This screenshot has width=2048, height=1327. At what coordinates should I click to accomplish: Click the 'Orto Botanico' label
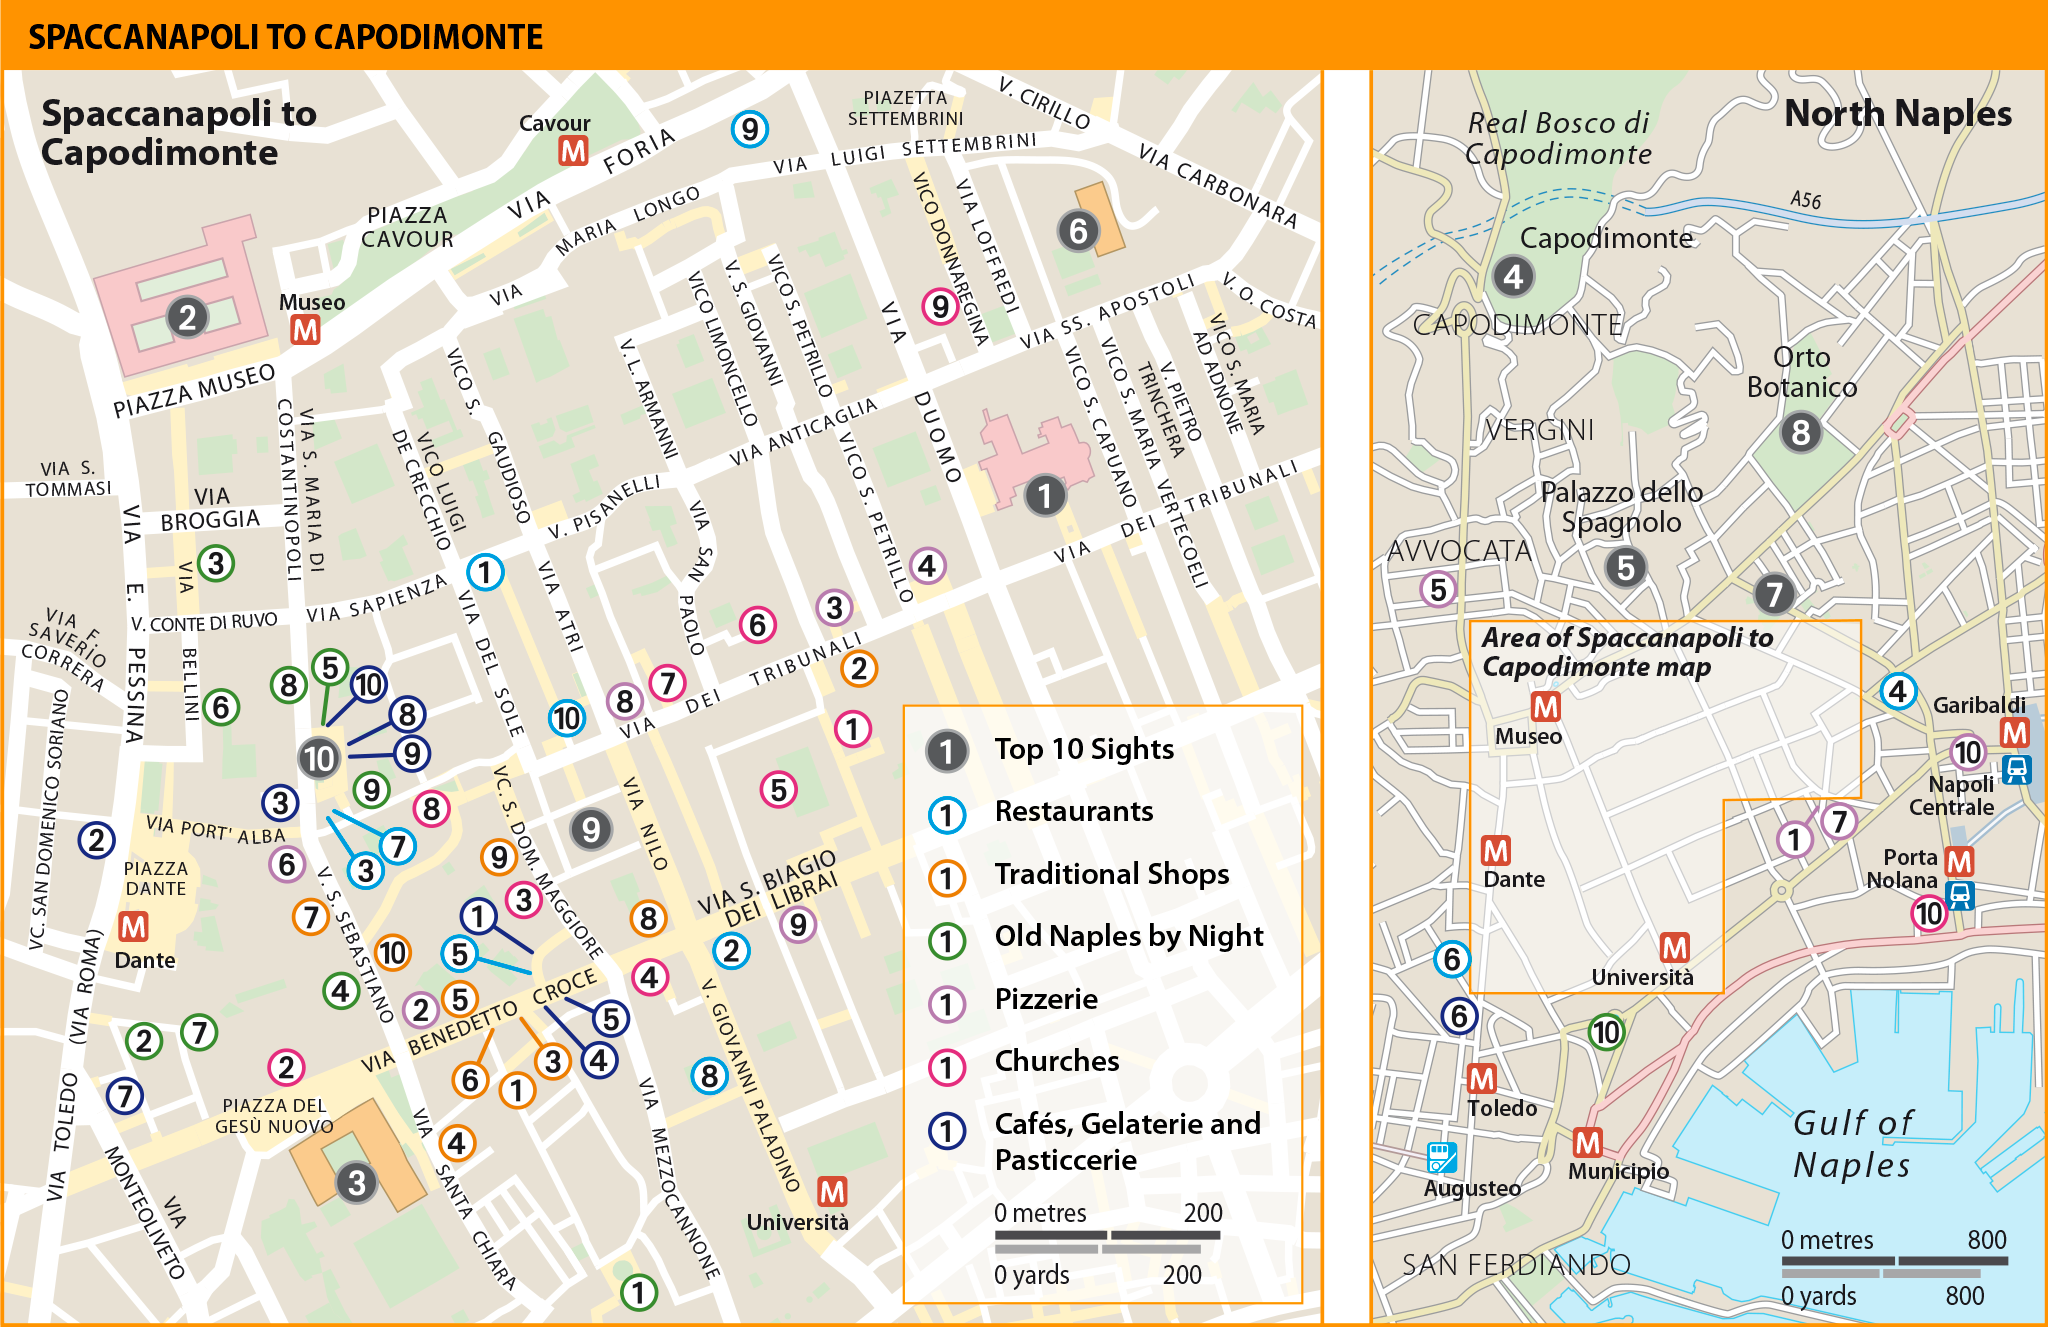pyautogui.click(x=1801, y=372)
